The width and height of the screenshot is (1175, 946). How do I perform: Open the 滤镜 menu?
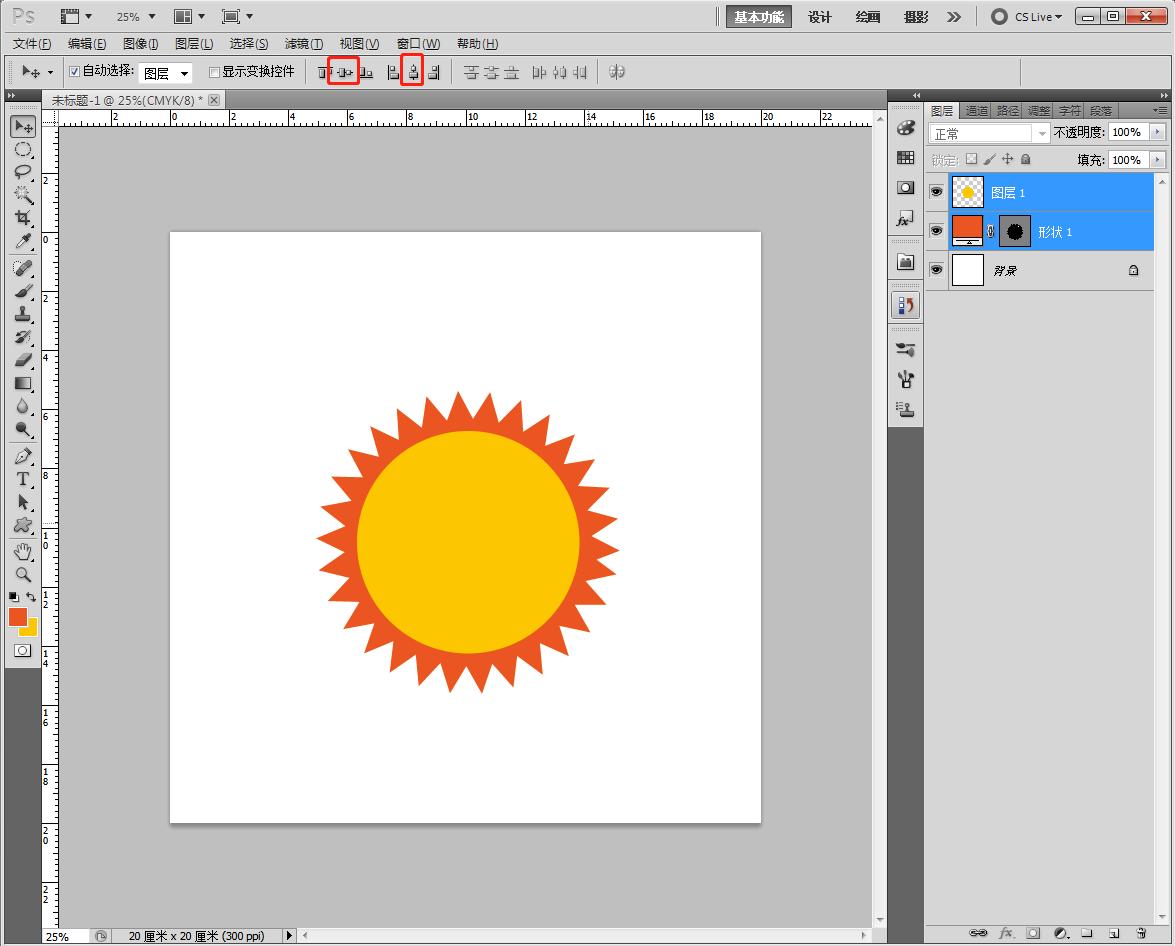pos(303,44)
